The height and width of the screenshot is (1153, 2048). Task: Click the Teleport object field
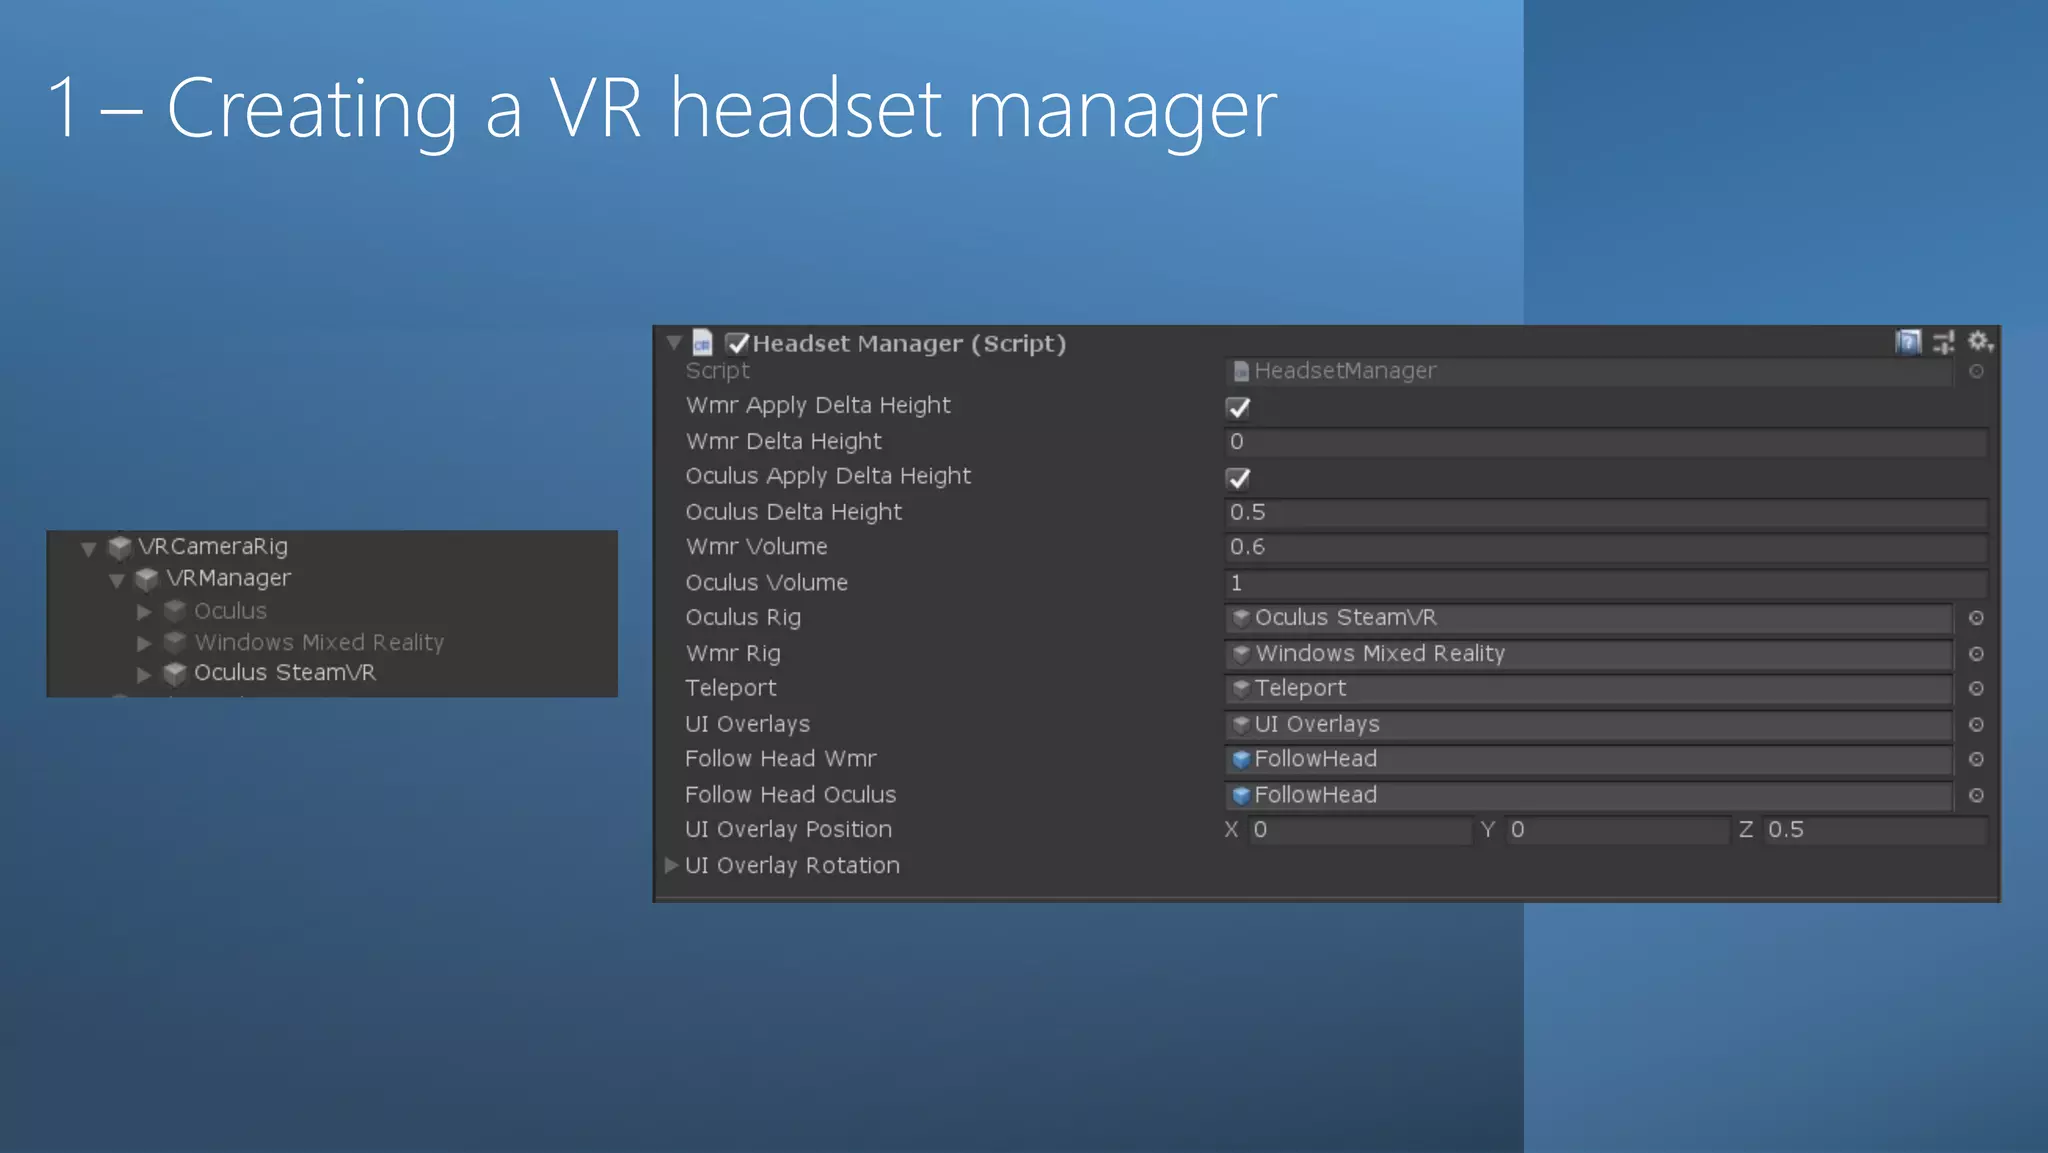[x=1589, y=689]
